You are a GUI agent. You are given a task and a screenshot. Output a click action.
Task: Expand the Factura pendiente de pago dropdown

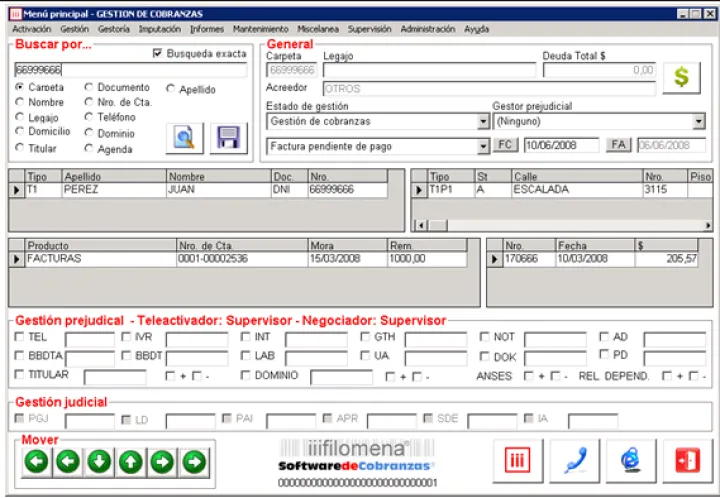pos(483,146)
